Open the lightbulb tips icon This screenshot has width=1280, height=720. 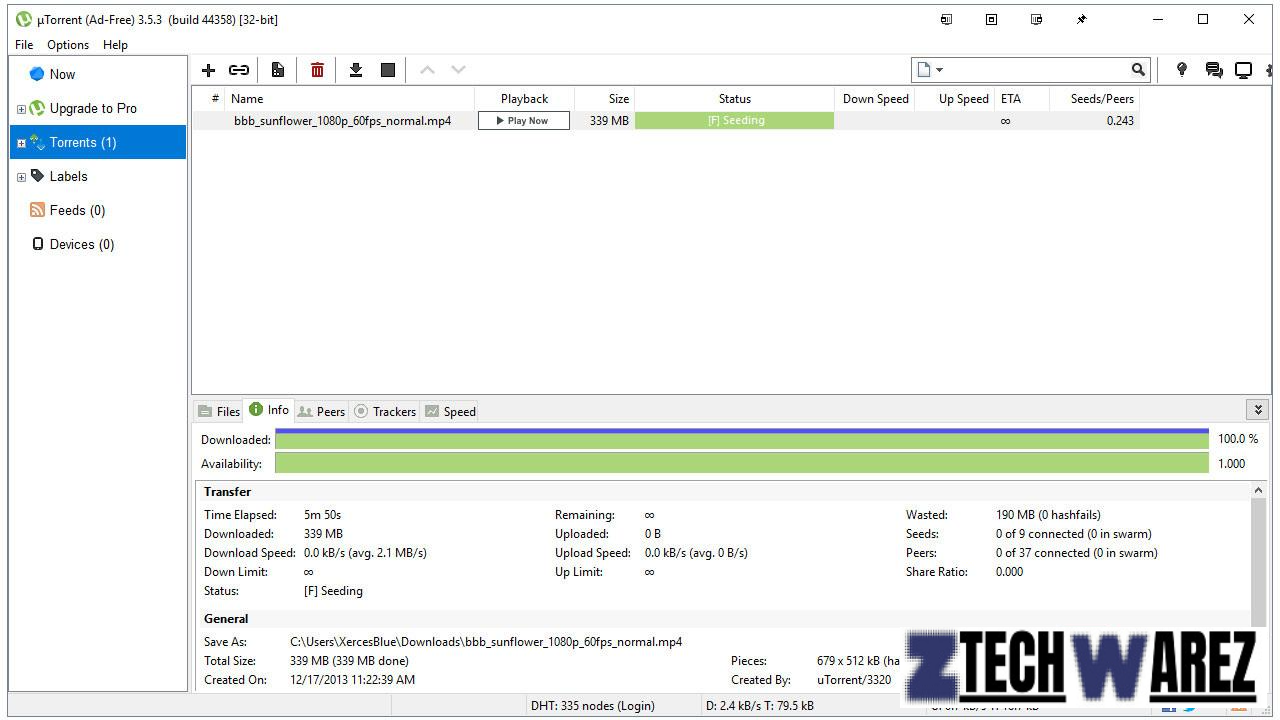[1181, 70]
